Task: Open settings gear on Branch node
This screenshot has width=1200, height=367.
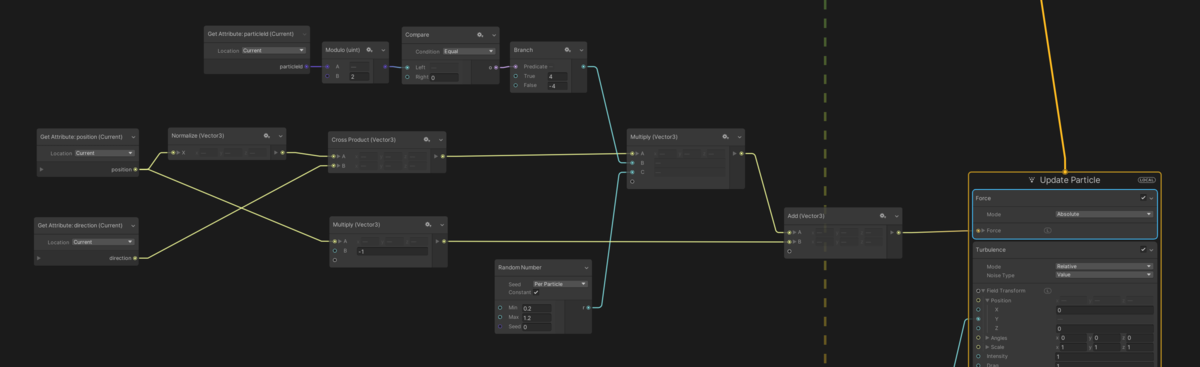Action: pyautogui.click(x=567, y=49)
